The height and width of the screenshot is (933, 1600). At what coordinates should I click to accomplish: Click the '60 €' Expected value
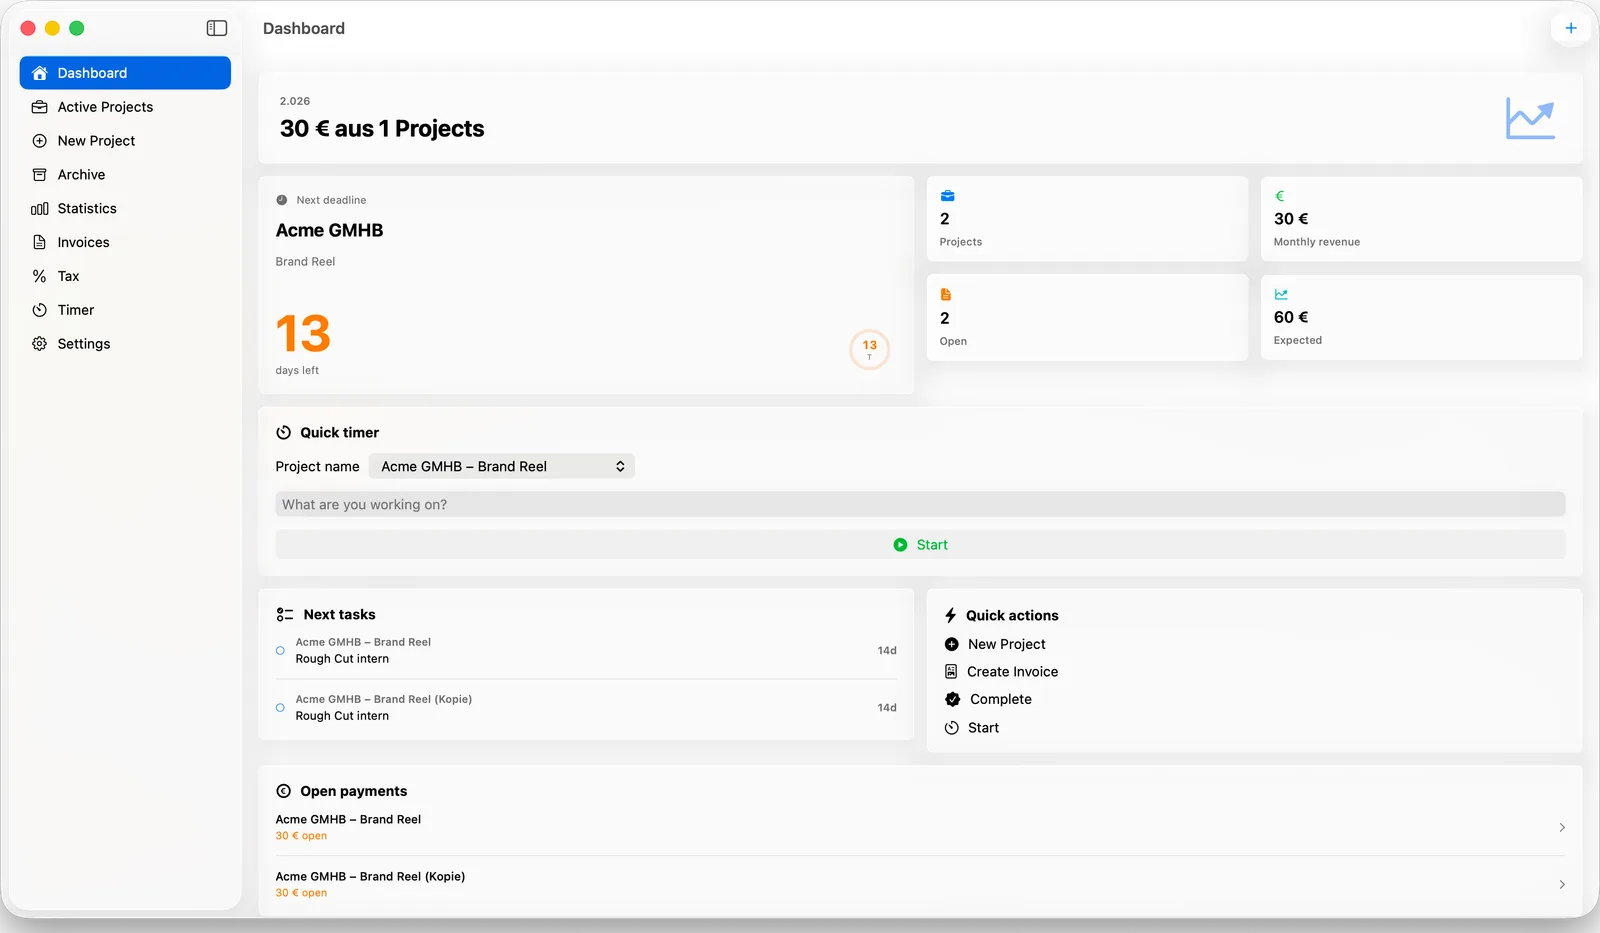click(1291, 317)
